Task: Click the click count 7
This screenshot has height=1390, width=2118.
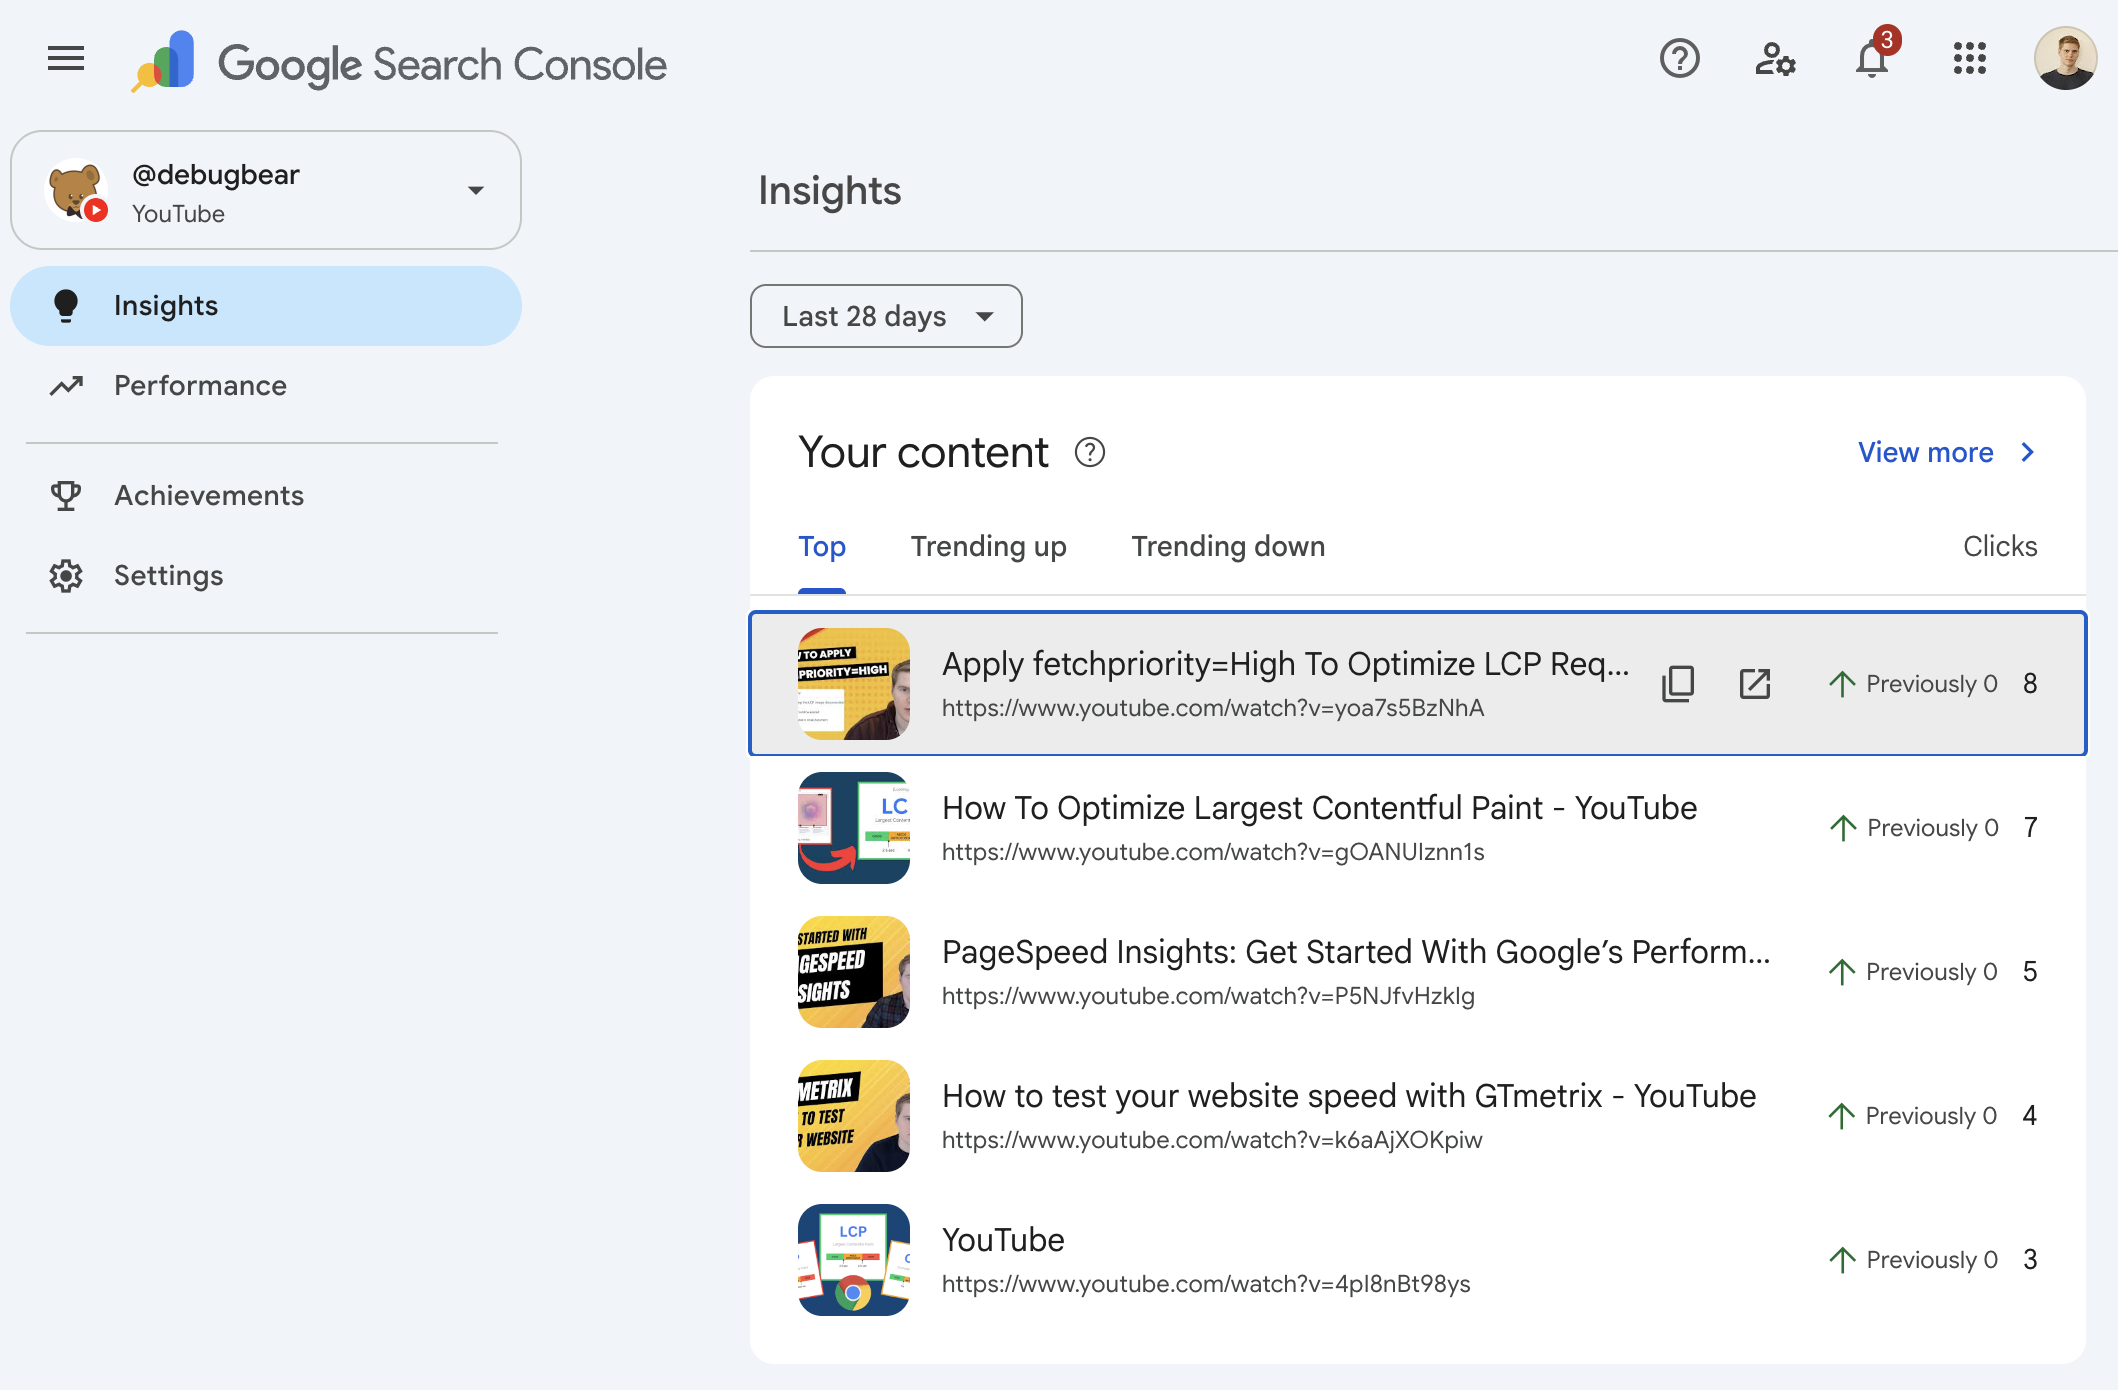Action: point(2030,828)
